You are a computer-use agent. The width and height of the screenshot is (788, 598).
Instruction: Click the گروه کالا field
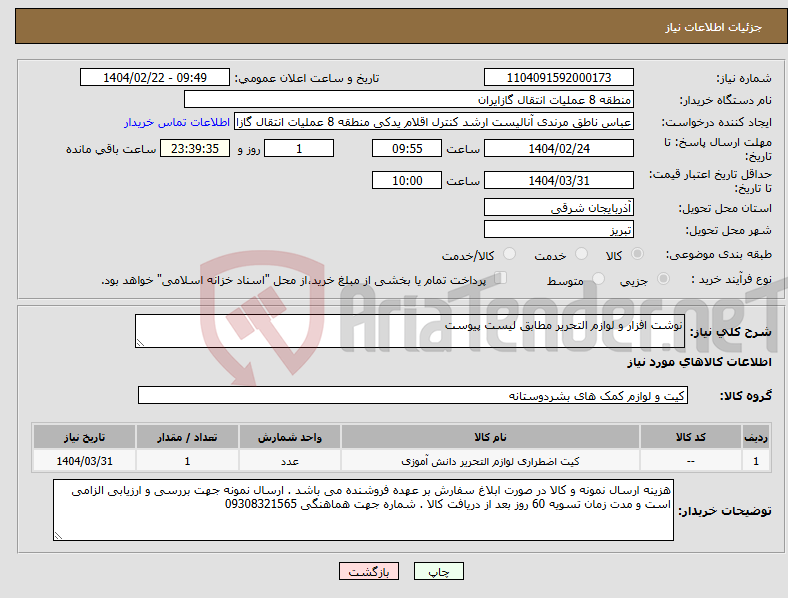tap(413, 395)
